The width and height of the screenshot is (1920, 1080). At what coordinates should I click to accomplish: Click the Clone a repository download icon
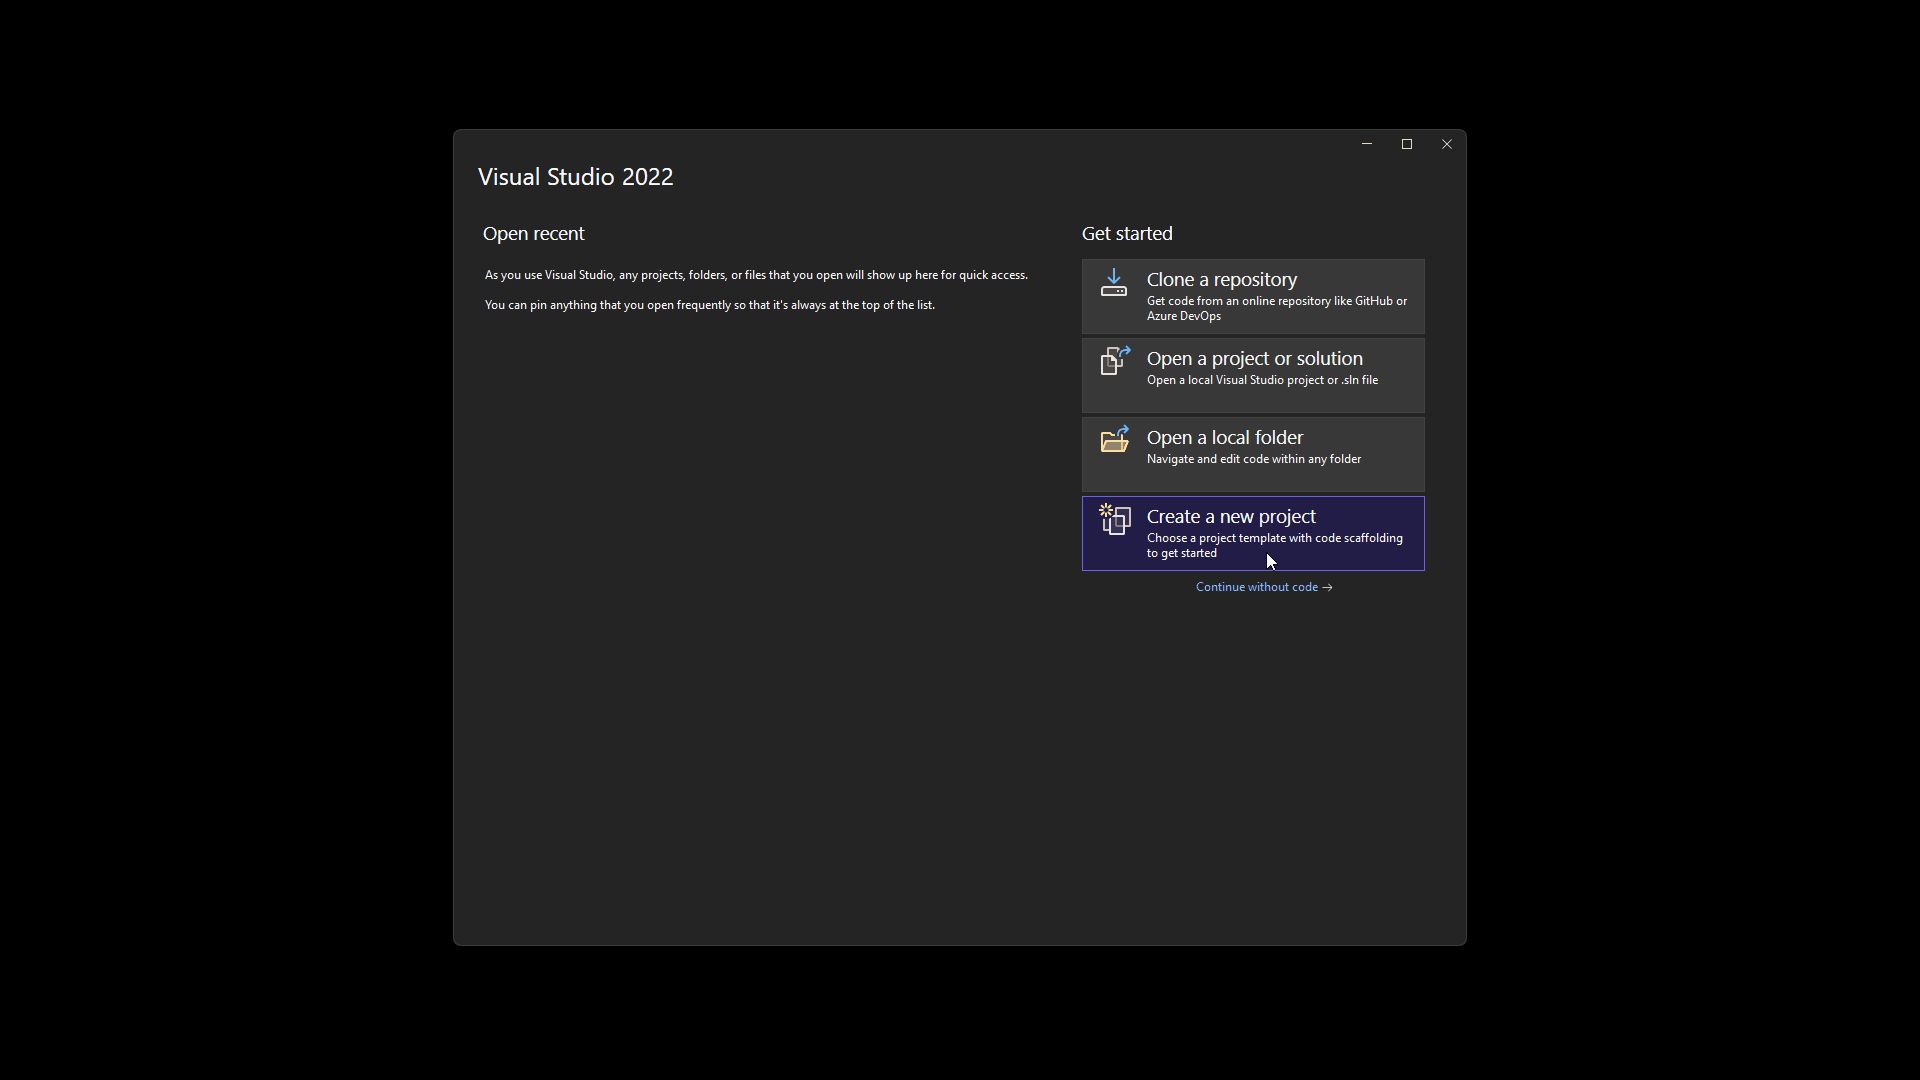coord(1114,283)
